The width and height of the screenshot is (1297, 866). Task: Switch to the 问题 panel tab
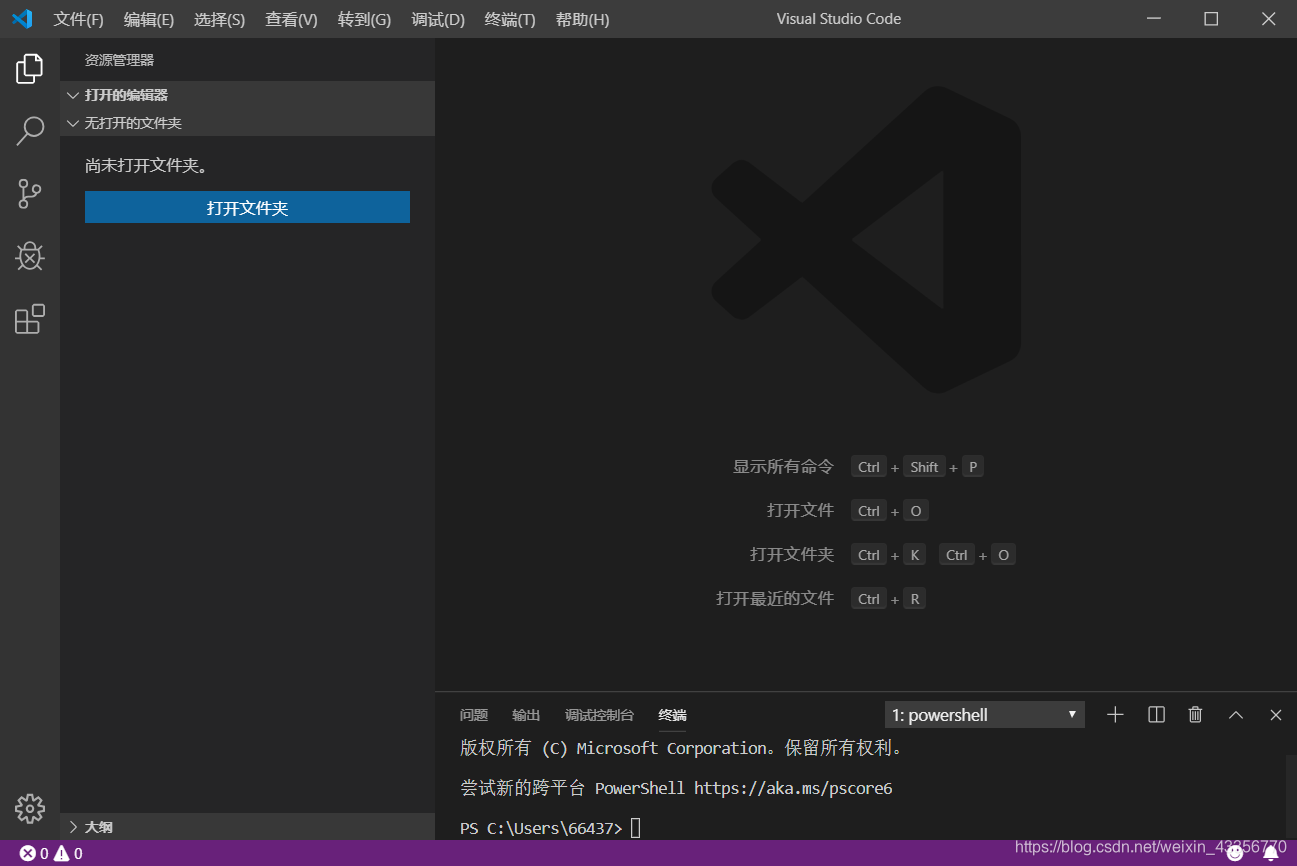coord(474,715)
